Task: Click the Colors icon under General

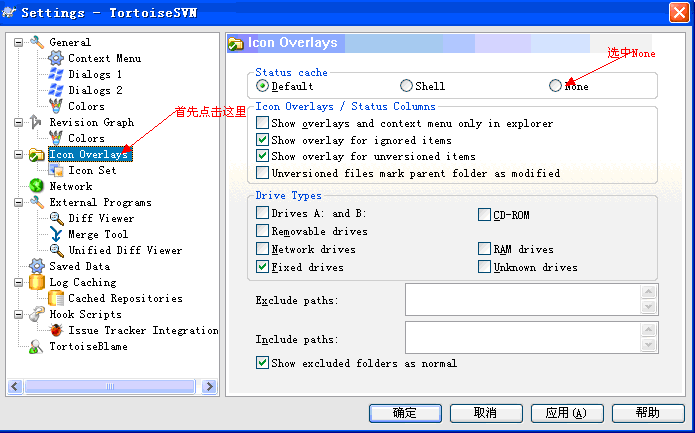Action: (56, 106)
